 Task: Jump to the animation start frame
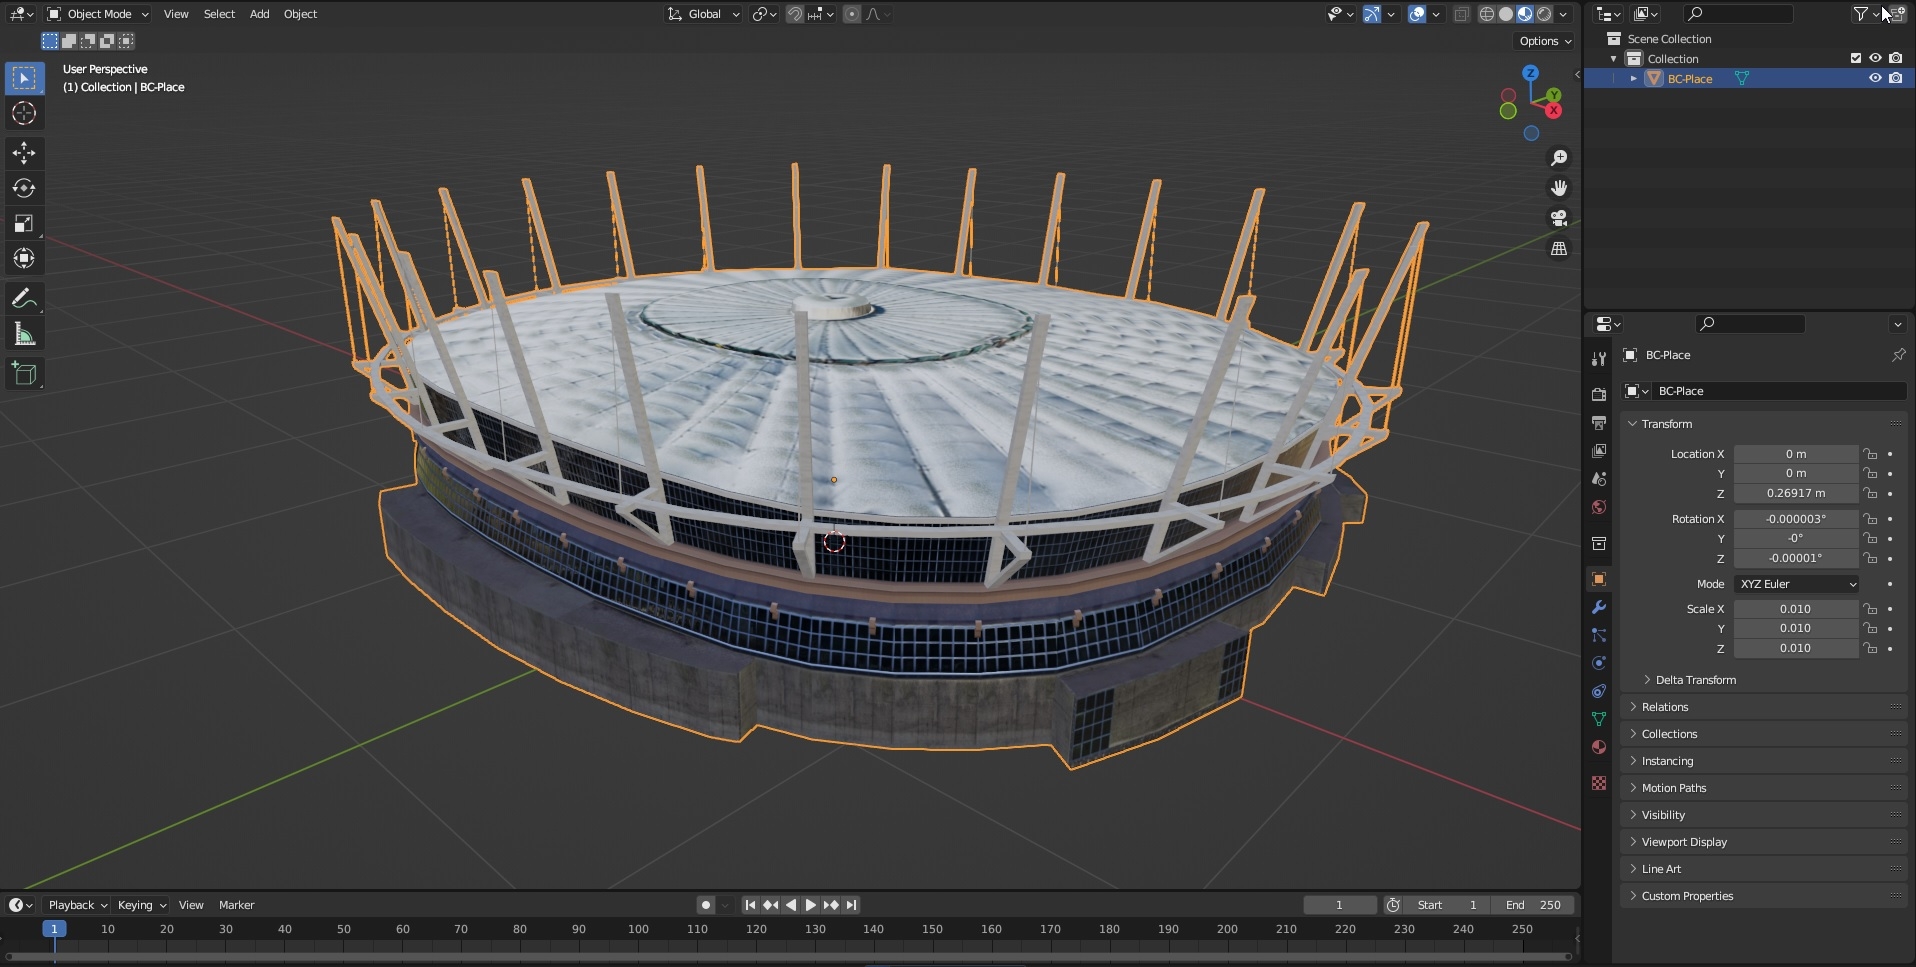(750, 905)
